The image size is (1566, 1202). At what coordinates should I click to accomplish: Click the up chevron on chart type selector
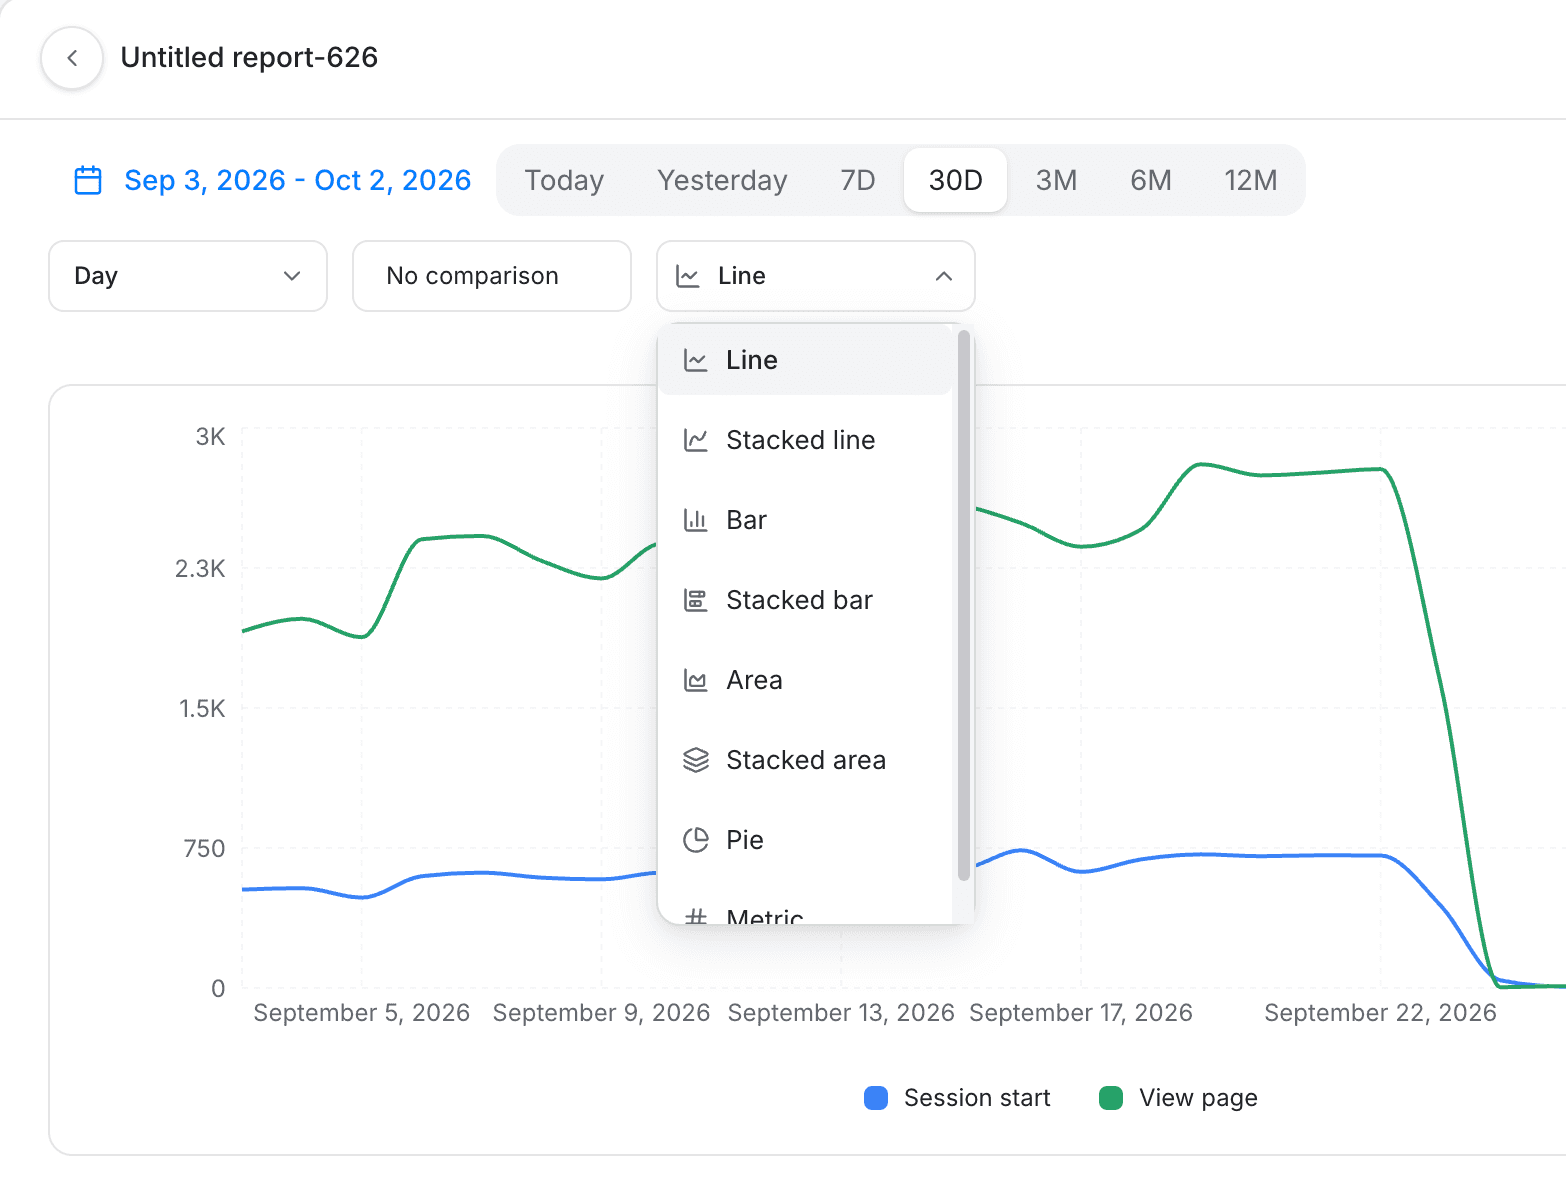[943, 276]
